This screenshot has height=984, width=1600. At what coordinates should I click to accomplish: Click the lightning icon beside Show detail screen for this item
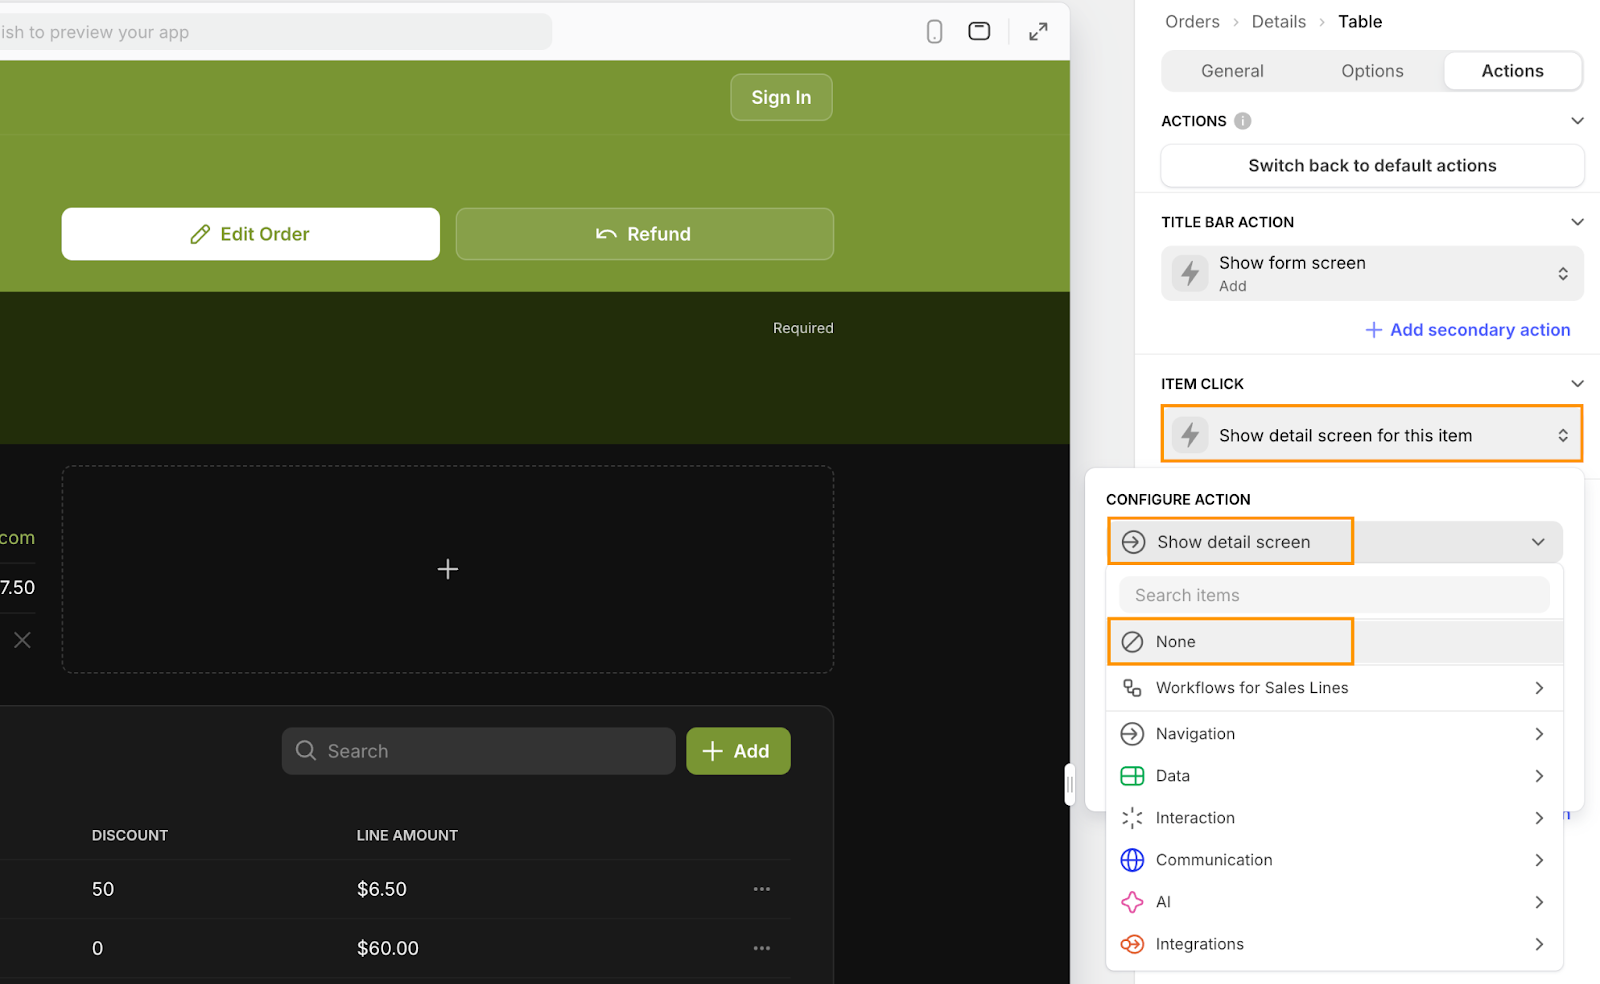(1190, 435)
